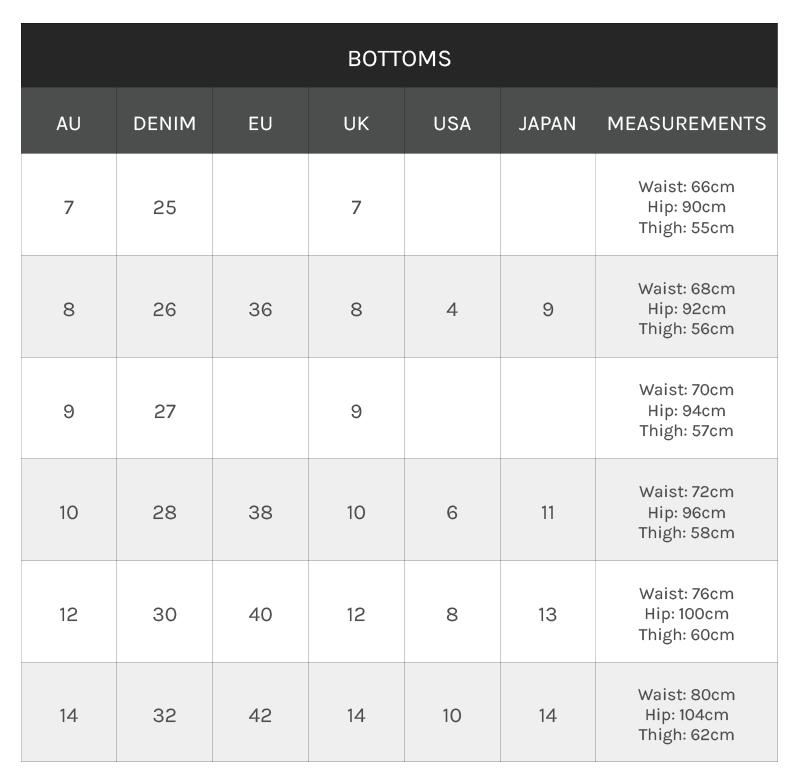Click the EU column header
The height and width of the screenshot is (782, 800).
click(260, 123)
